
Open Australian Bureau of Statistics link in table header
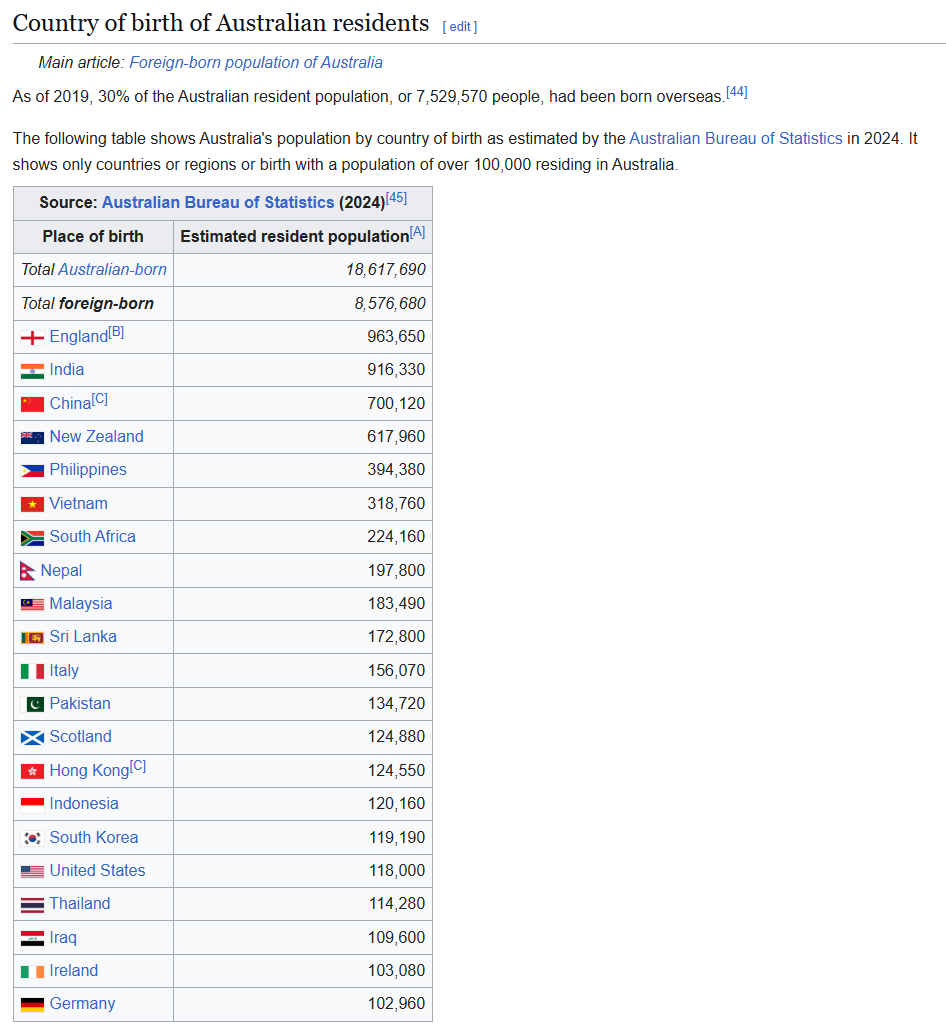pyautogui.click(x=218, y=202)
